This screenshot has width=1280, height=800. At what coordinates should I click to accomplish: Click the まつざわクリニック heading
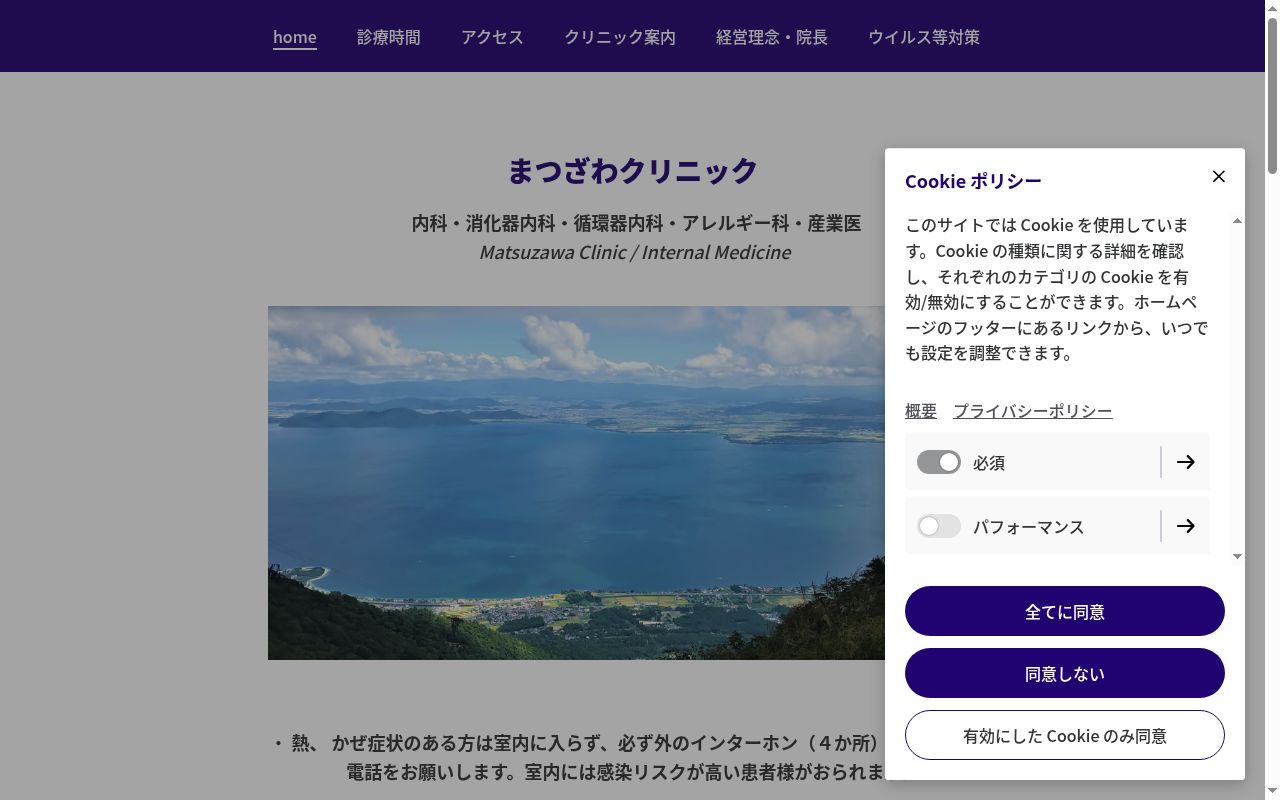(633, 170)
